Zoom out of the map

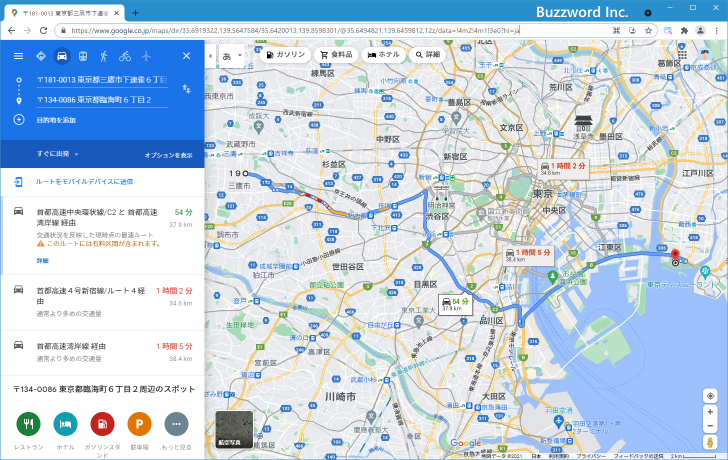(x=710, y=426)
